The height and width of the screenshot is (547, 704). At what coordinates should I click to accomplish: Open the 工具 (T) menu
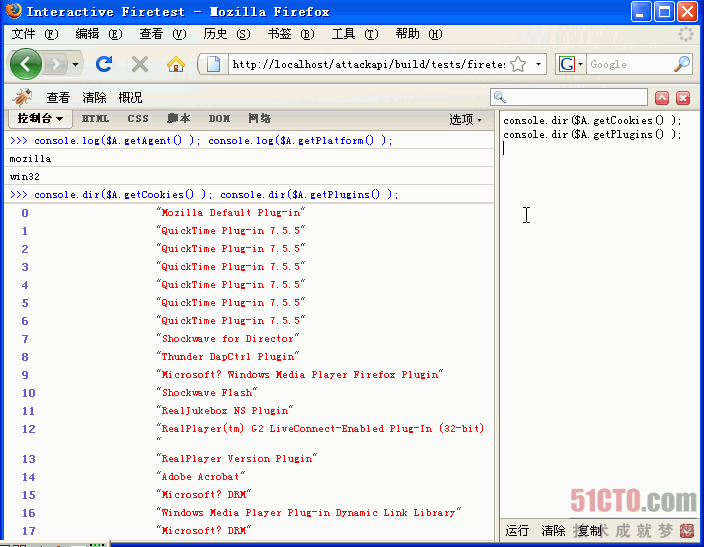click(355, 34)
